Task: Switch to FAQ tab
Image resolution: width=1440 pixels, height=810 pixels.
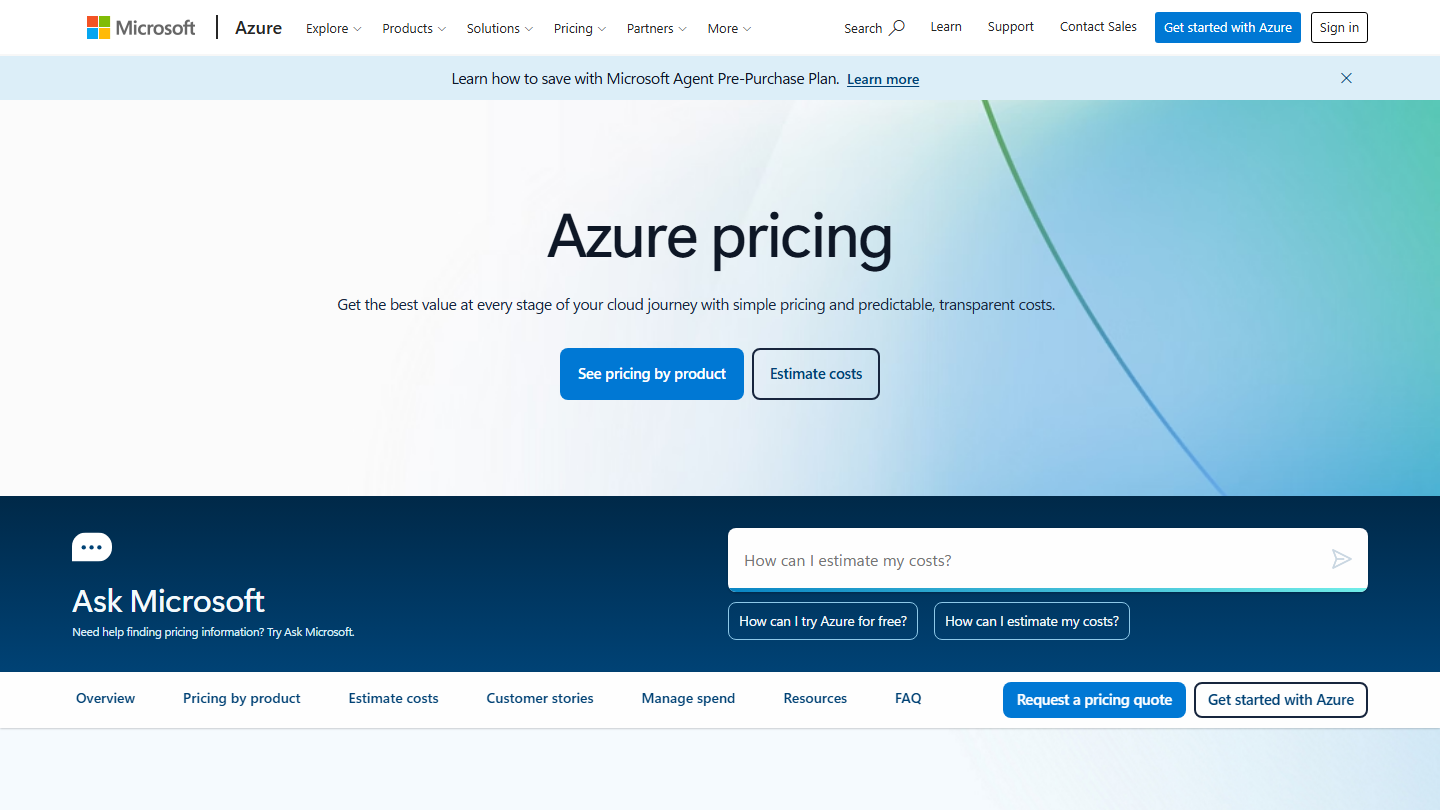Action: pyautogui.click(x=908, y=699)
